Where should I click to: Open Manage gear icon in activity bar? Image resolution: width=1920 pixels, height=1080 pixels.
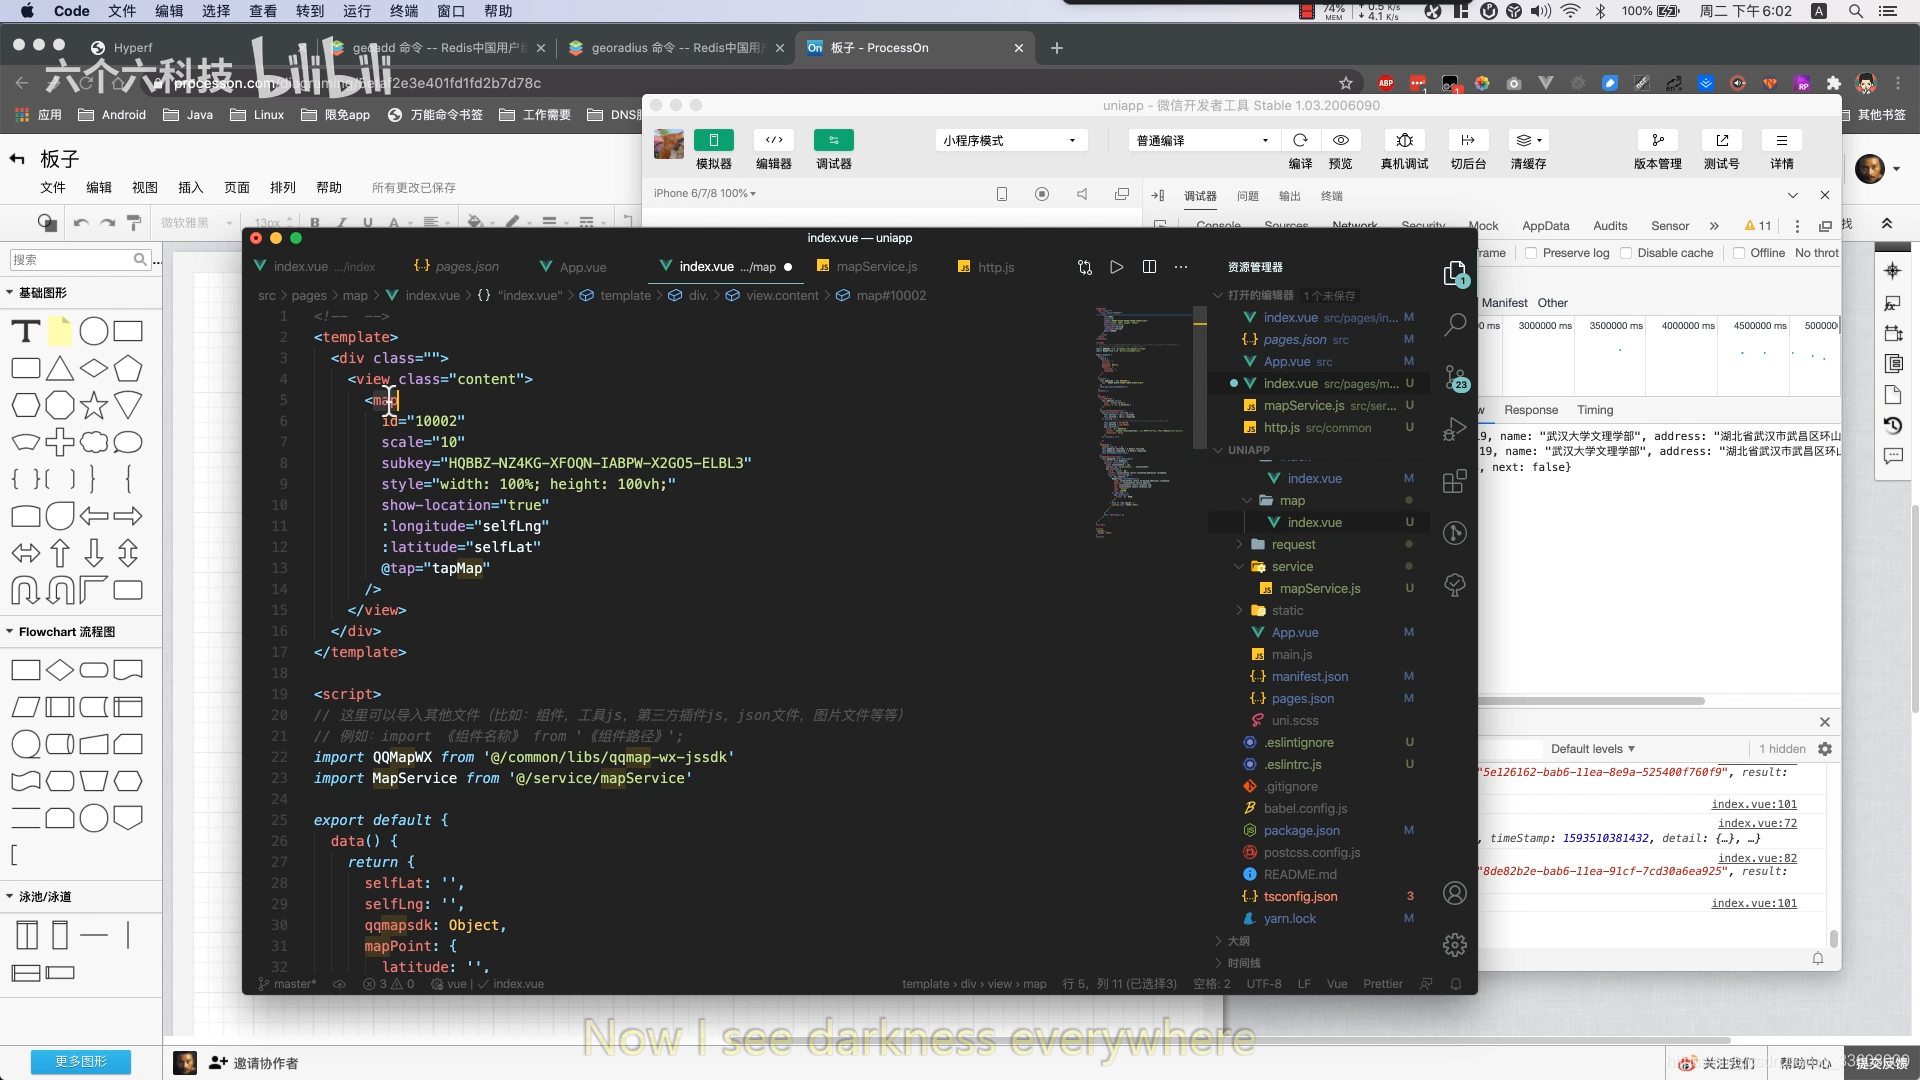(x=1455, y=944)
